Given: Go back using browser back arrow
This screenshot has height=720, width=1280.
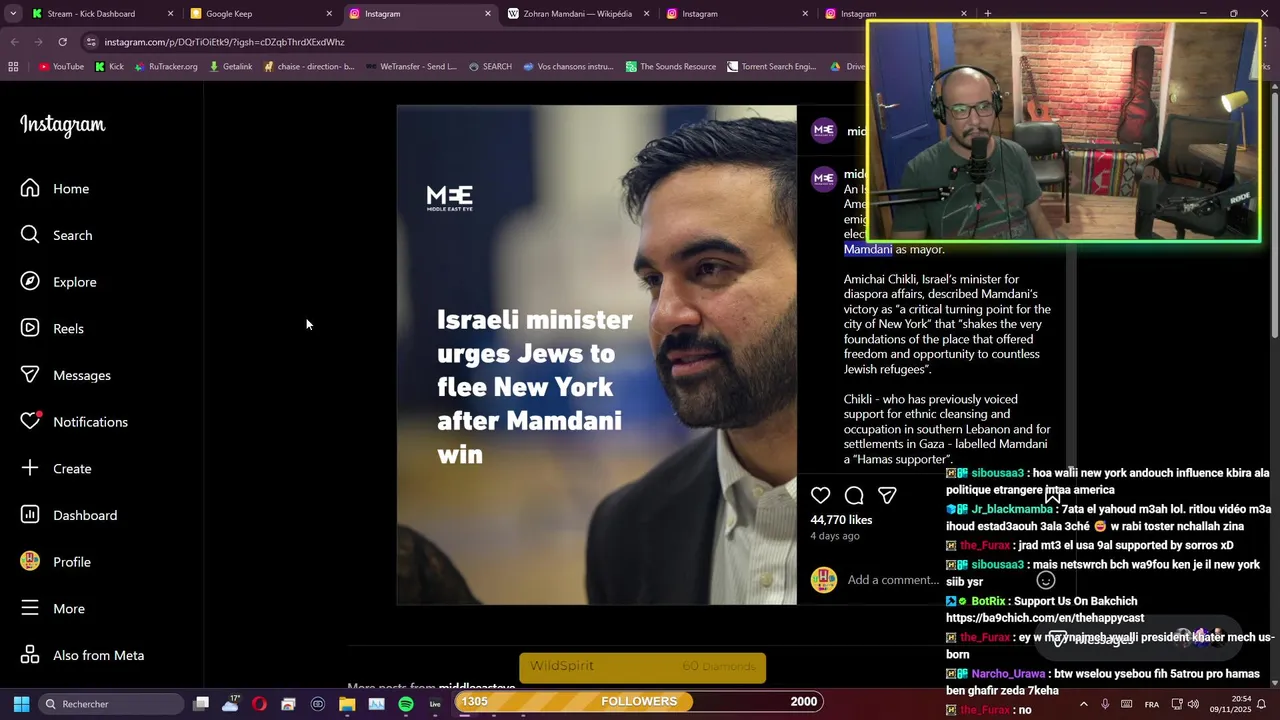Looking at the screenshot, I should [x=14, y=42].
